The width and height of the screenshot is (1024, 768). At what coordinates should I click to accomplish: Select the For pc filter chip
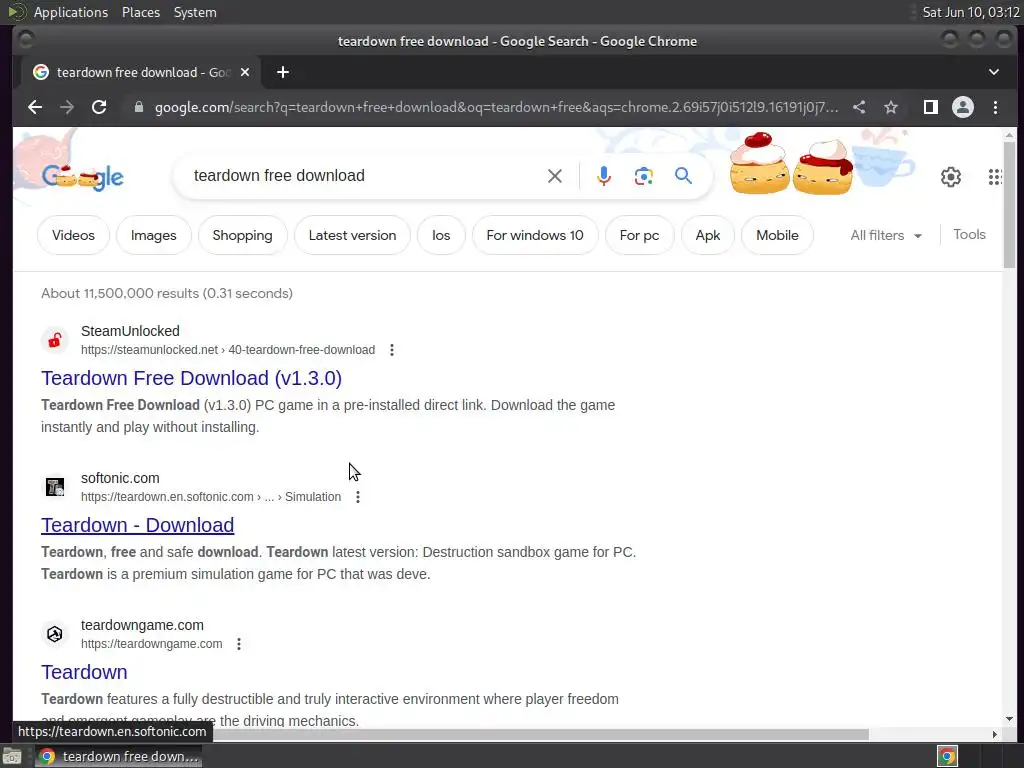coord(639,235)
